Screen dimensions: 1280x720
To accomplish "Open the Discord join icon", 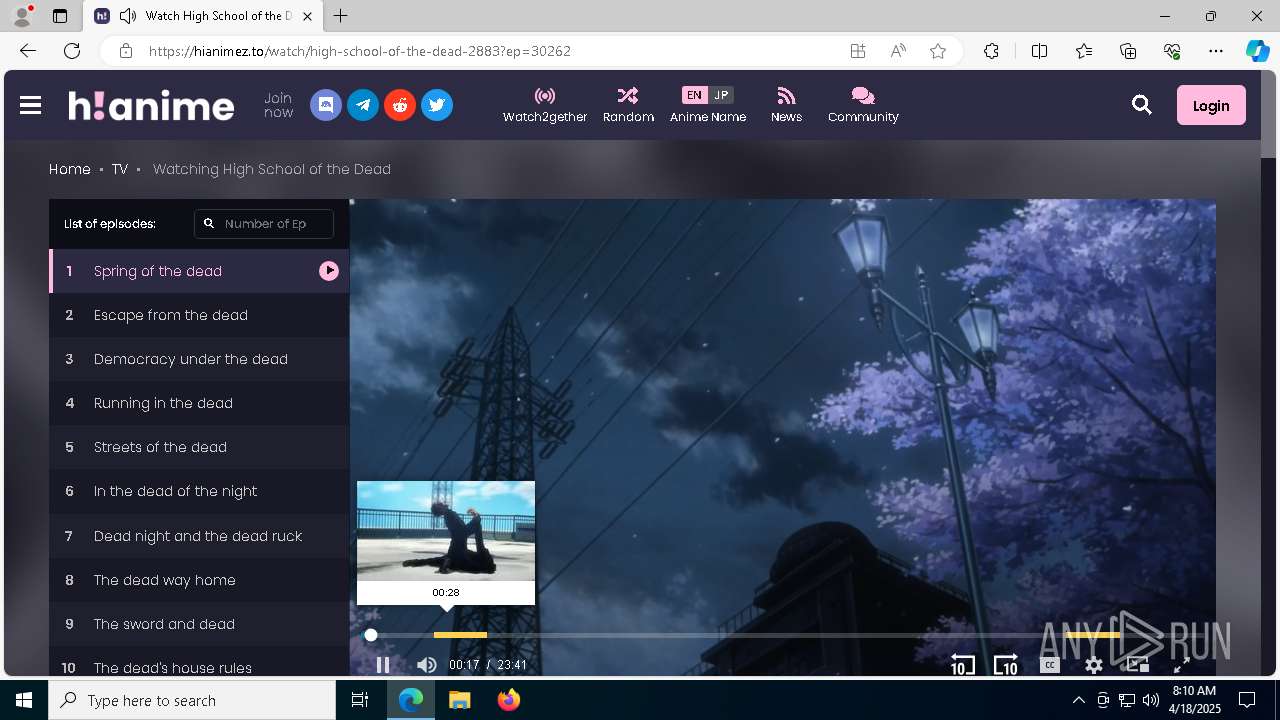I will (x=326, y=105).
